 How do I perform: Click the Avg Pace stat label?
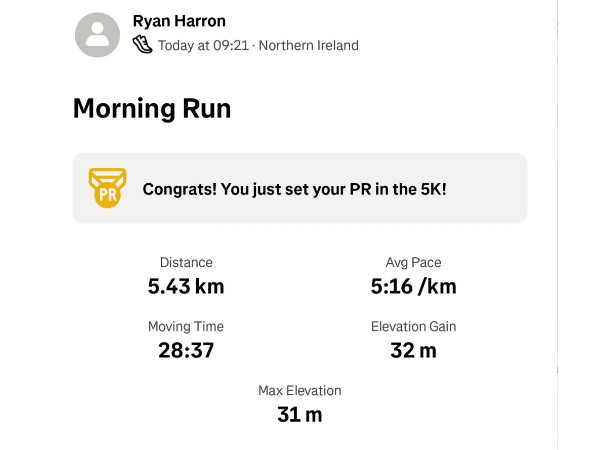(413, 262)
